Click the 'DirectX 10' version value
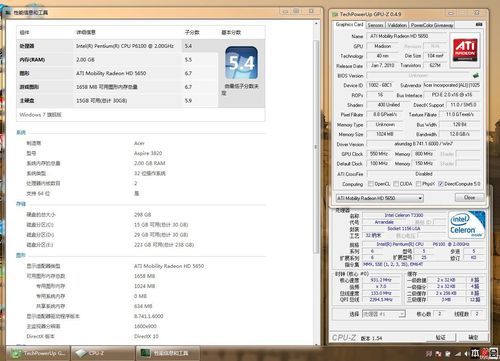500x361 pixels. [x=146, y=336]
